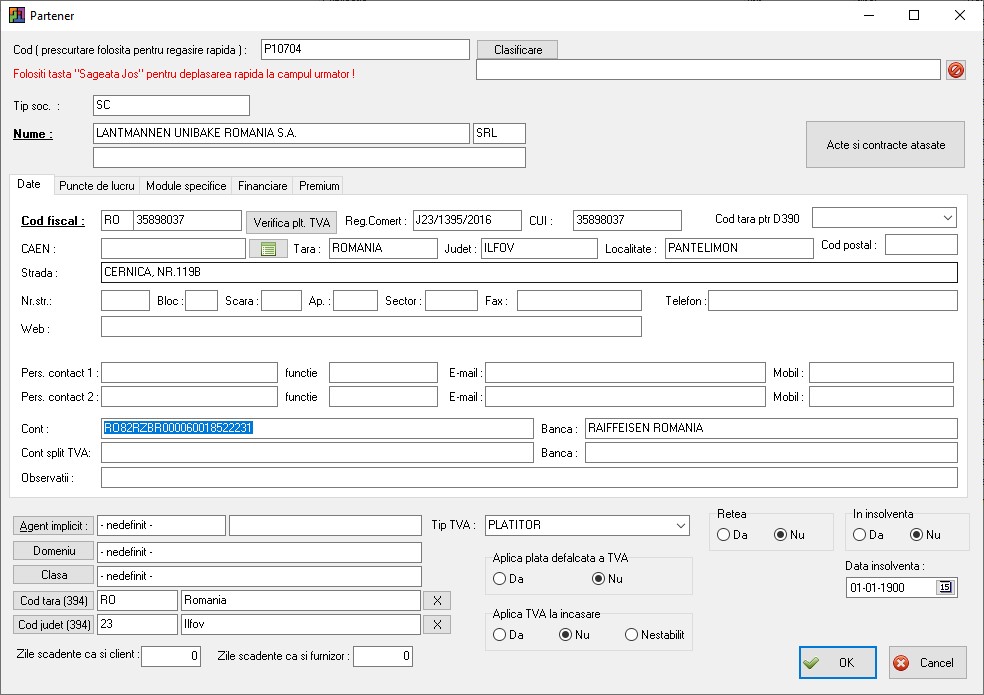Open Acte si contracte atasate
The height and width of the screenshot is (695, 984).
[885, 145]
